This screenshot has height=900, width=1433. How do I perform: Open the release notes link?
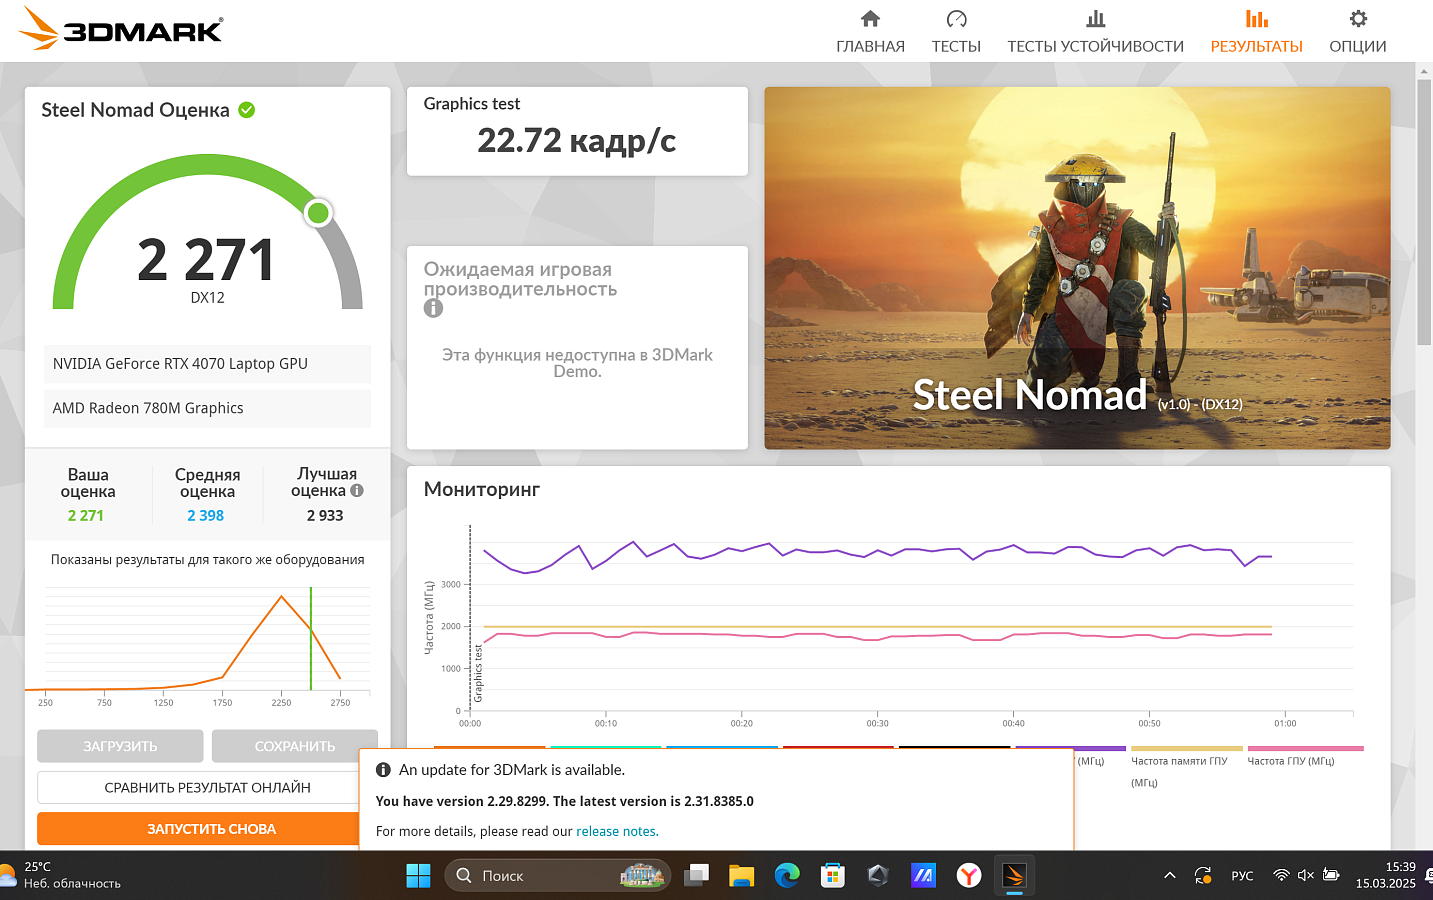tap(616, 831)
